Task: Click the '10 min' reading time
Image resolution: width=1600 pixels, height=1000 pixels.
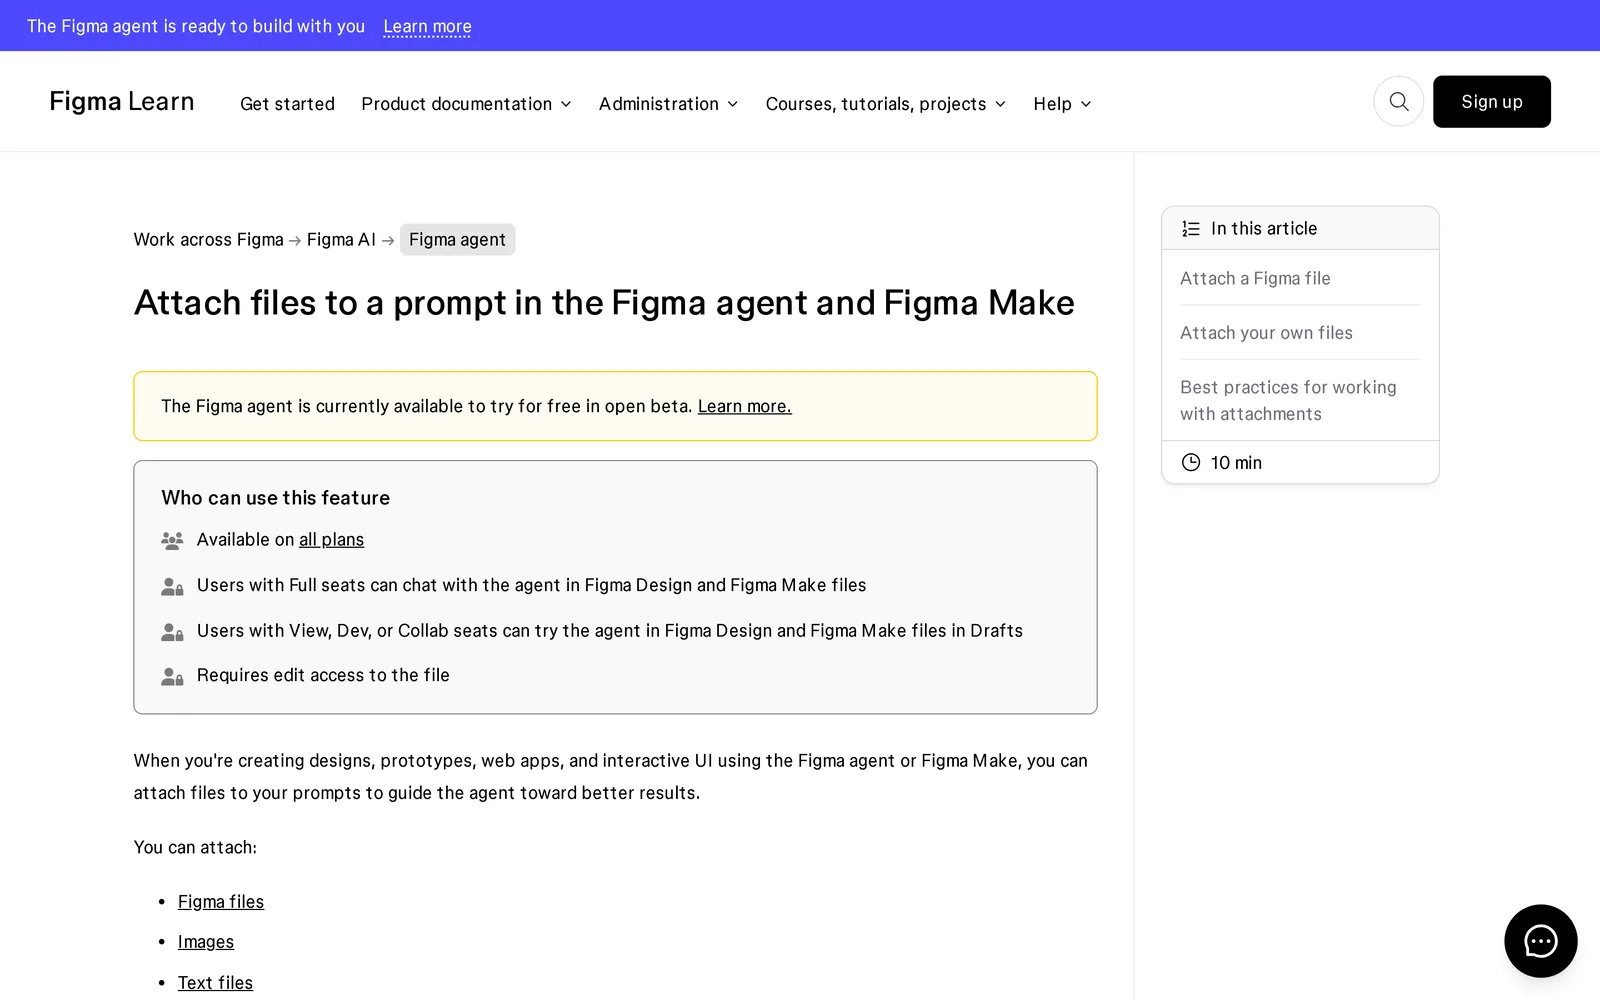Action: coord(1236,463)
